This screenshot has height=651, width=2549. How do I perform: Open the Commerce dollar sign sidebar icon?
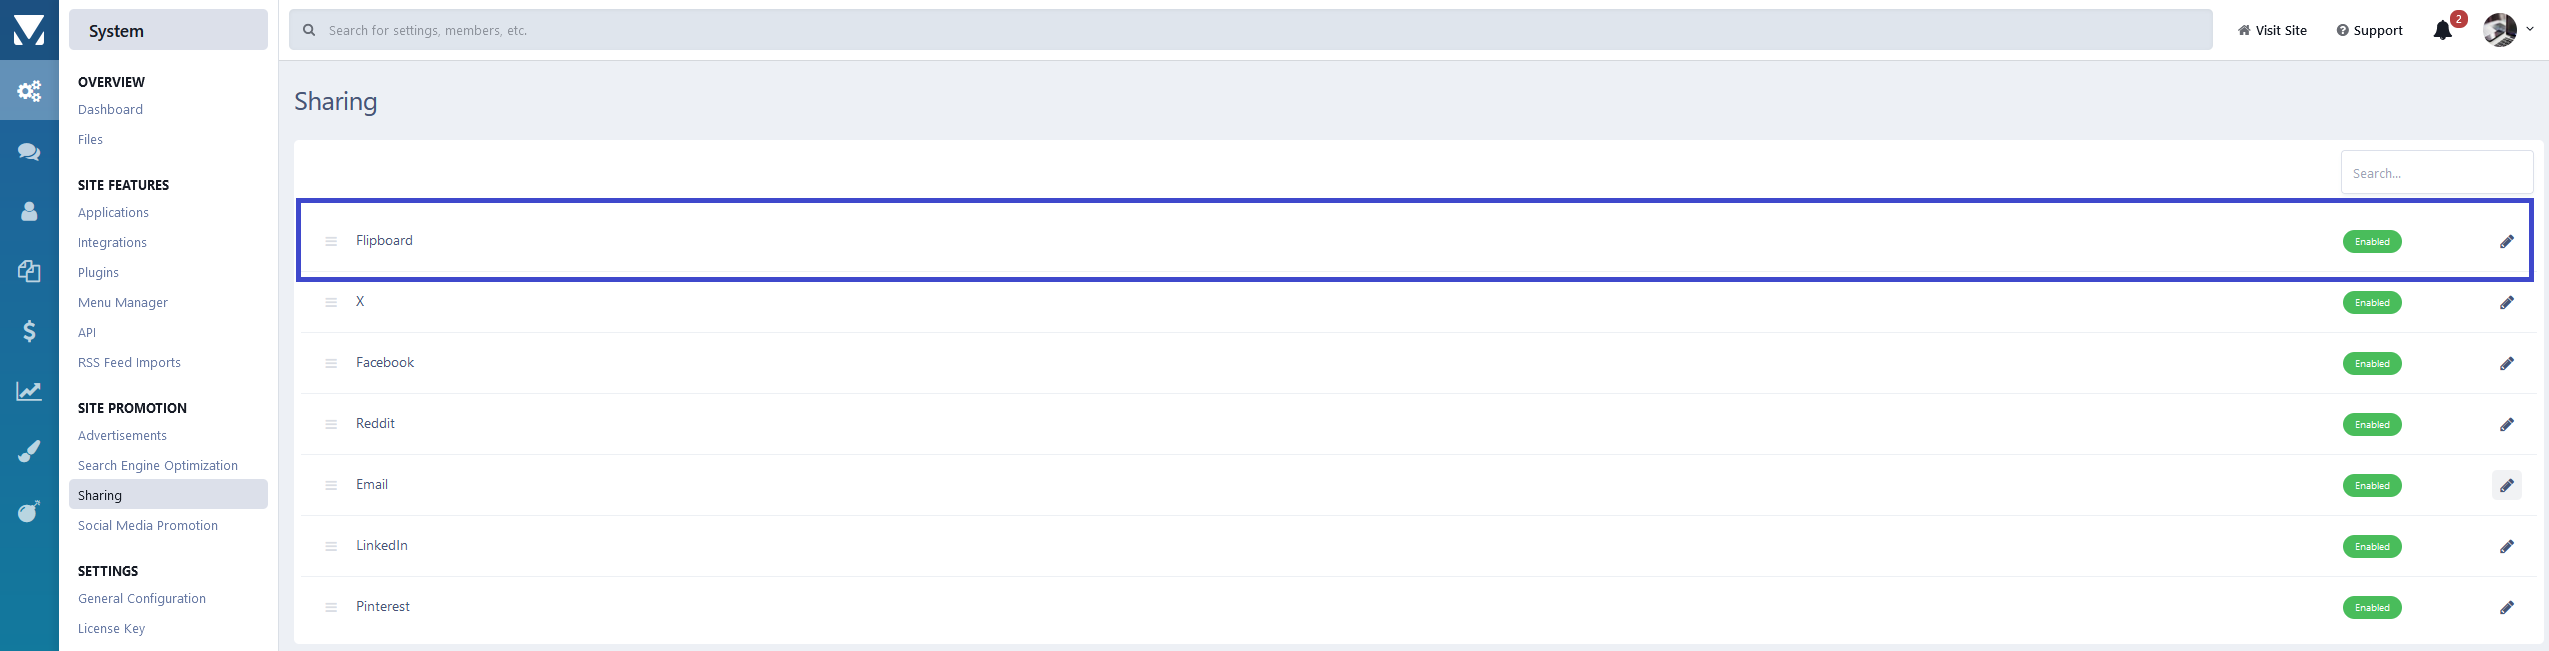29,331
